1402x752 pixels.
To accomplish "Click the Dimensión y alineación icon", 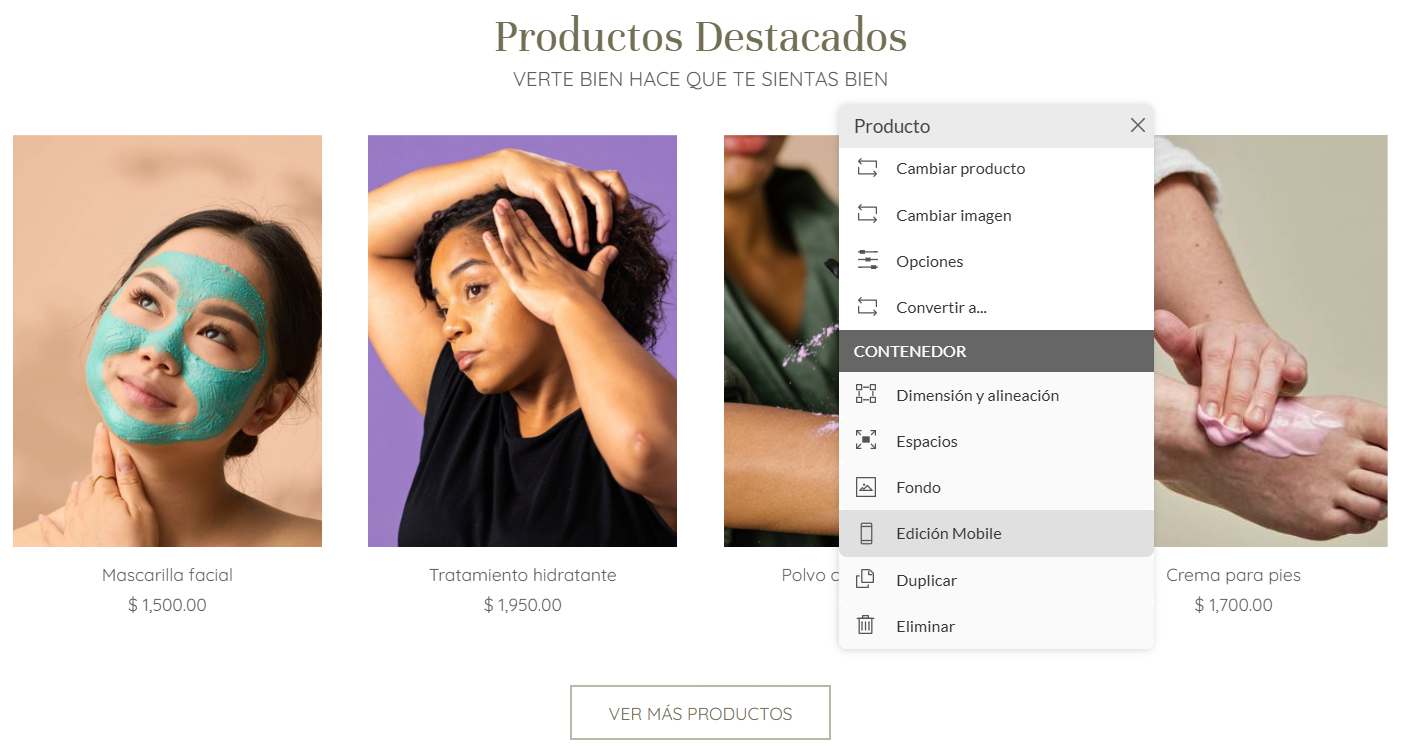I will point(866,394).
